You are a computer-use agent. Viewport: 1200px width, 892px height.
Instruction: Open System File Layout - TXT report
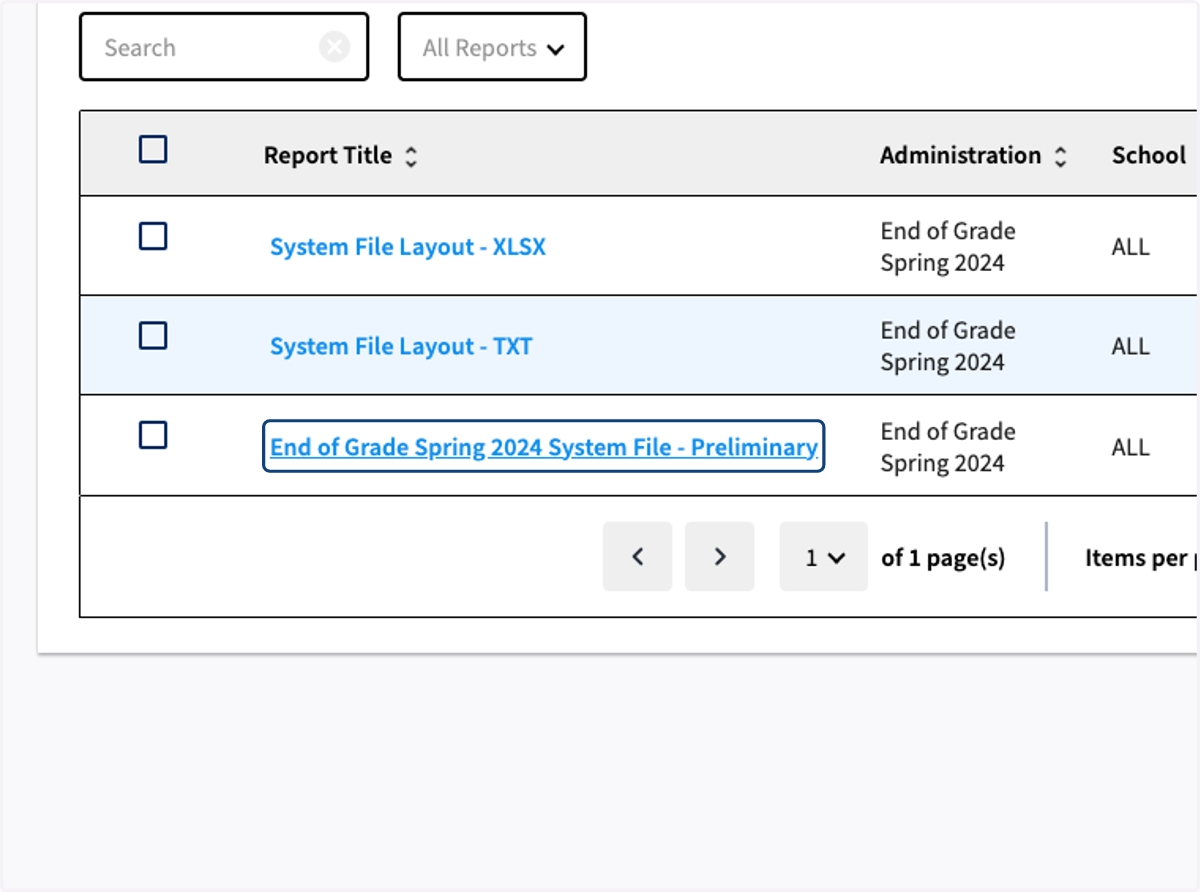[401, 347]
